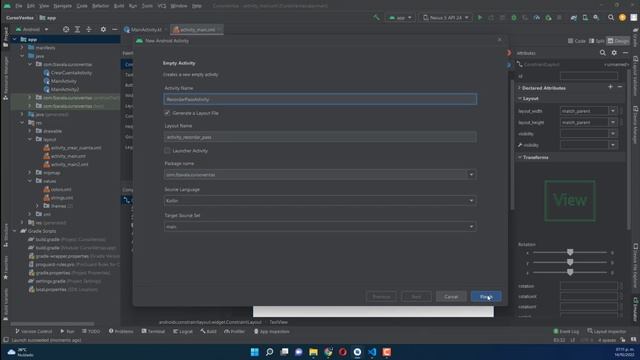Click the orange user account avatar icon
The width and height of the screenshot is (640, 360).
622,18
